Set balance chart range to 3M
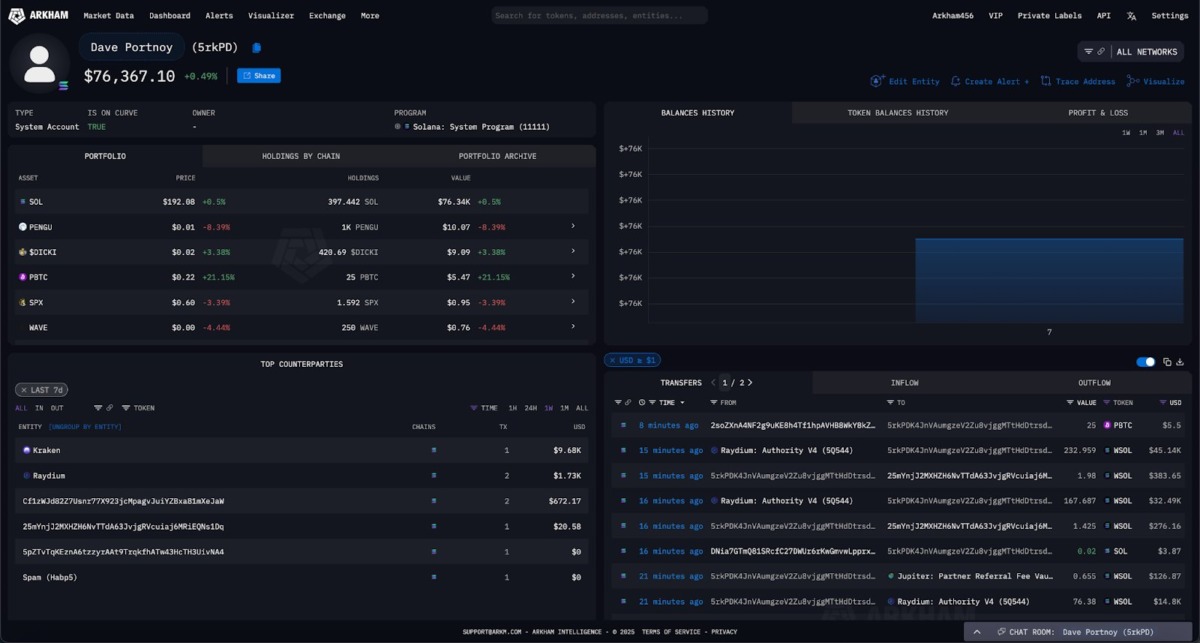 click(x=1160, y=133)
